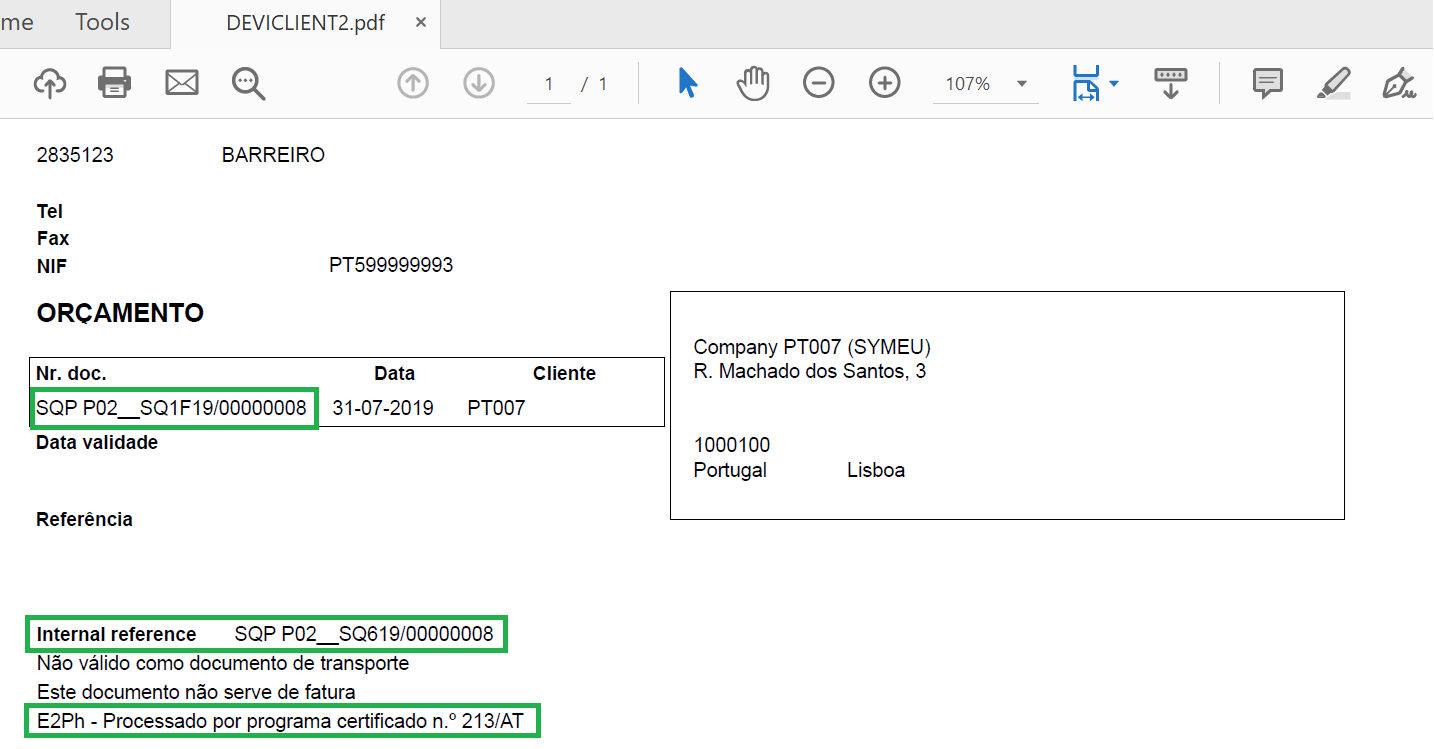Click the Data validade label

click(x=97, y=443)
